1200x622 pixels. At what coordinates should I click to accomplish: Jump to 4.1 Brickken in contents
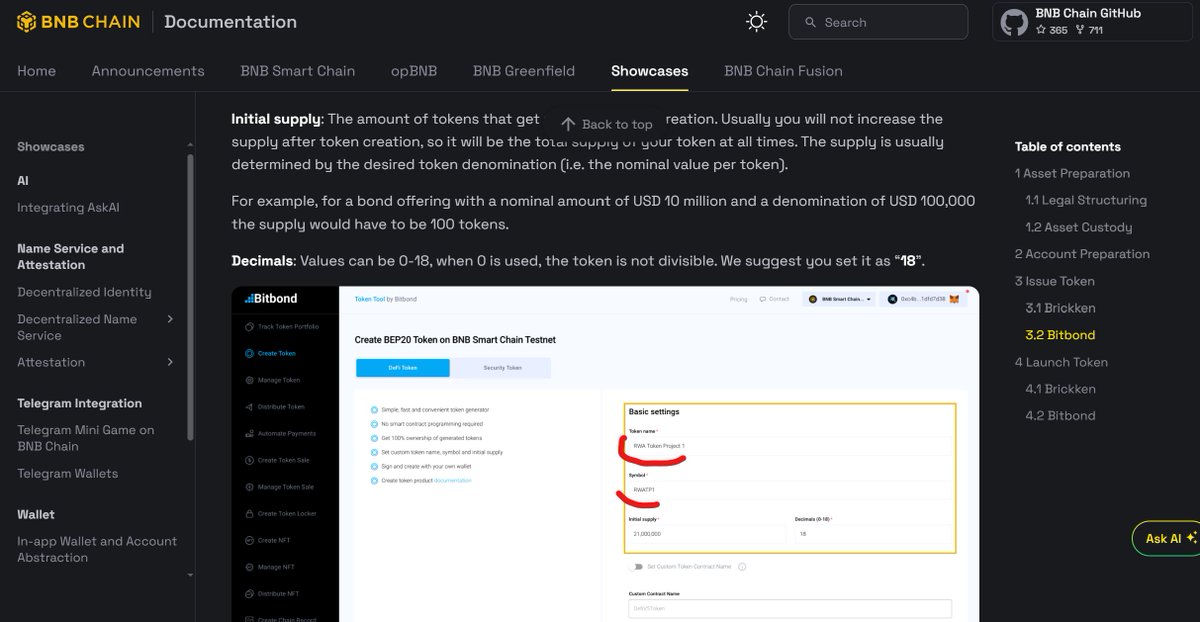pyautogui.click(x=1060, y=389)
